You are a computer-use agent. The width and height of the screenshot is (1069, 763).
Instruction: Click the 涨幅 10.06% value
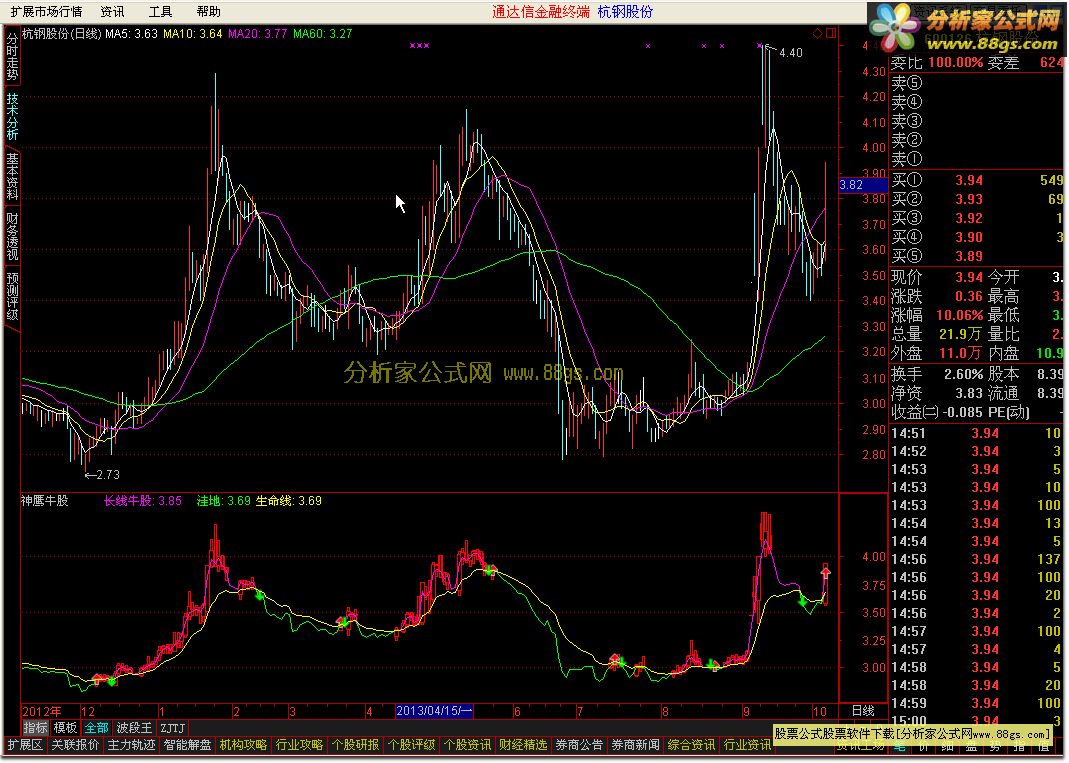(x=959, y=316)
